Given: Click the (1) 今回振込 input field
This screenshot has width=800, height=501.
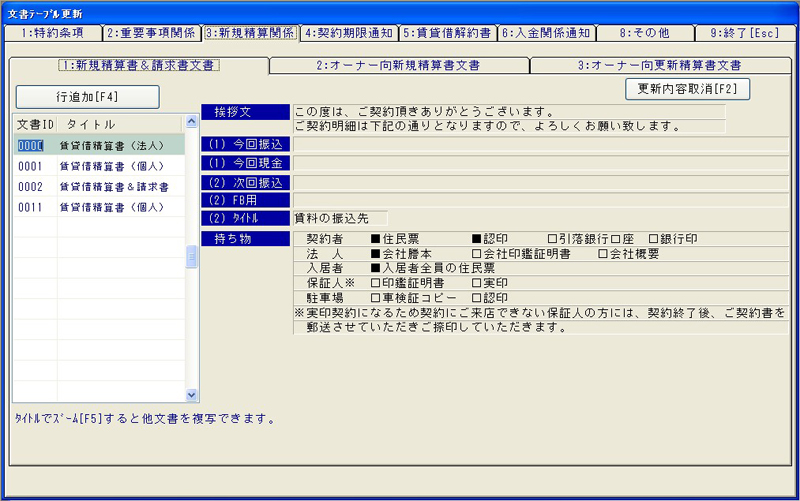Looking at the screenshot, I should pyautogui.click(x=540, y=145).
